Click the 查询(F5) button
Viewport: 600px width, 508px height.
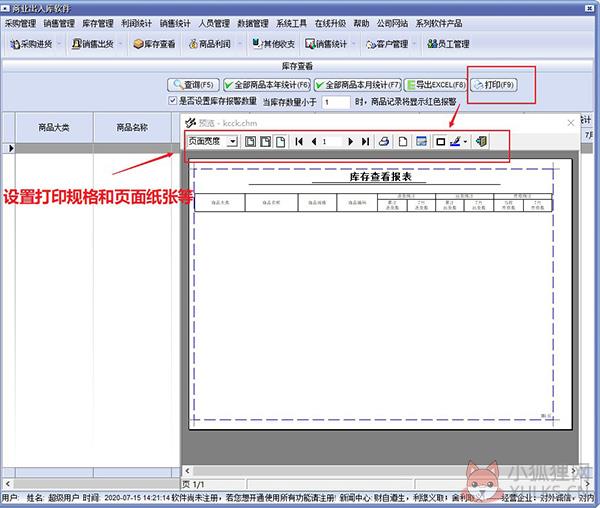(x=193, y=85)
